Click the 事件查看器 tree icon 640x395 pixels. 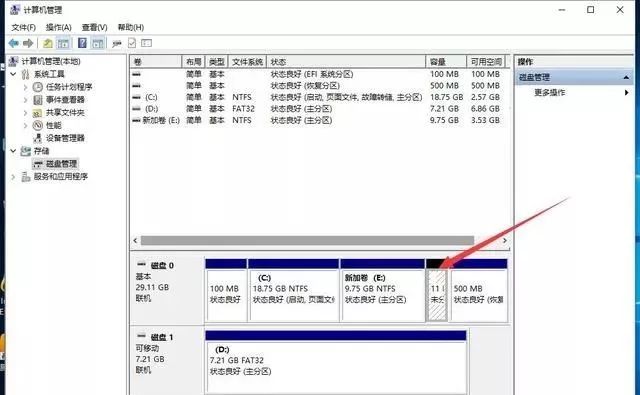(38, 100)
